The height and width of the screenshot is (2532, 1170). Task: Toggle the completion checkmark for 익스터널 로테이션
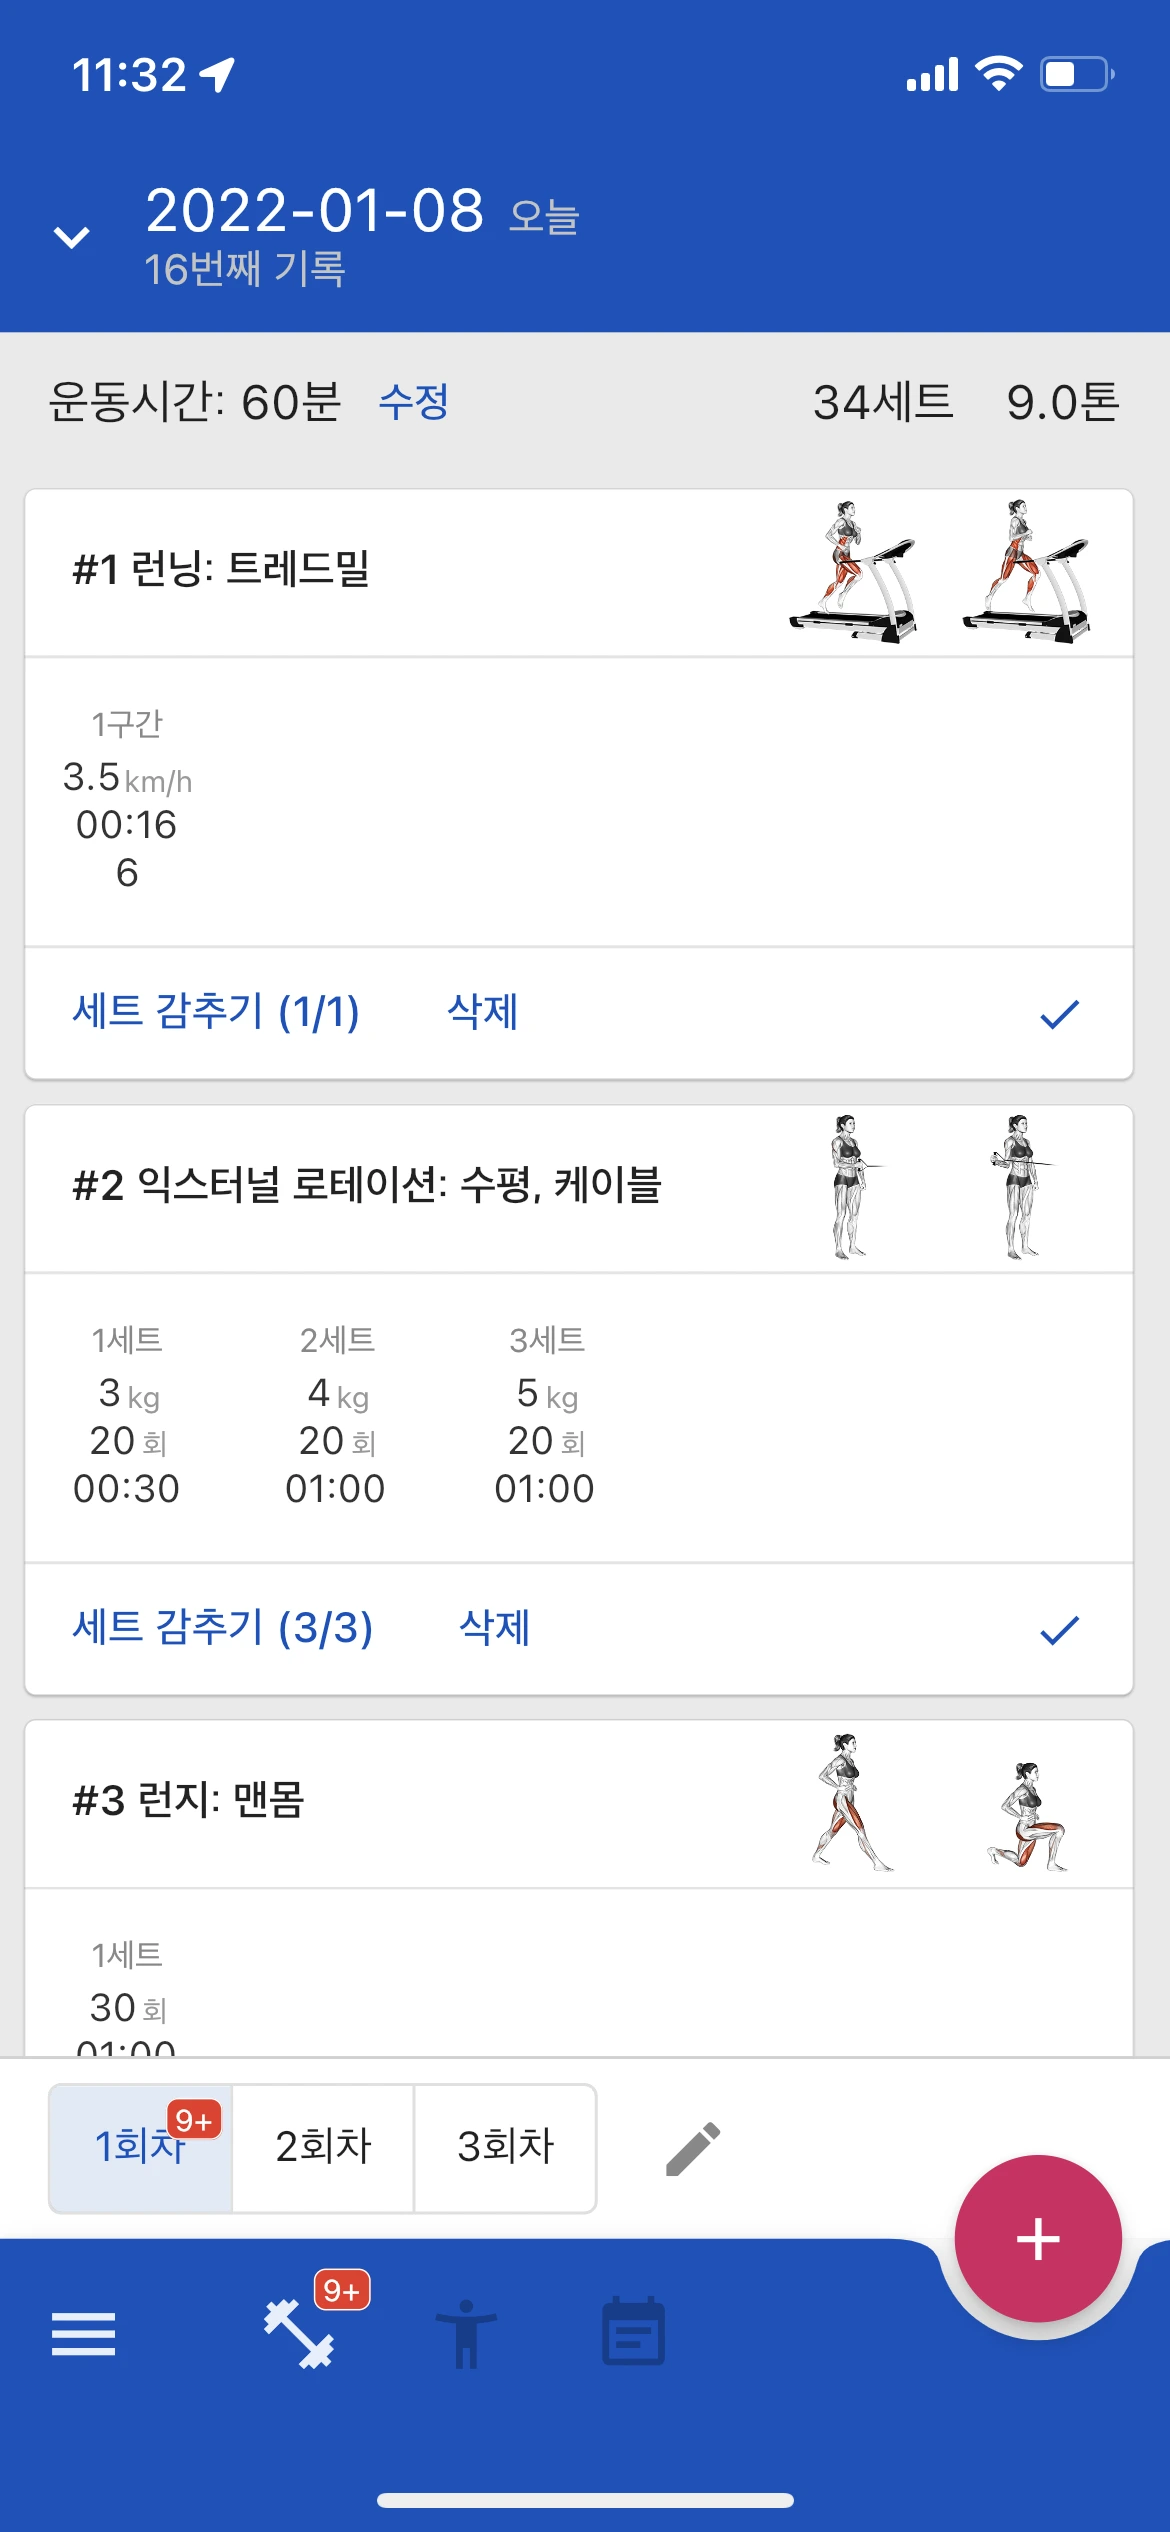[x=1060, y=1630]
